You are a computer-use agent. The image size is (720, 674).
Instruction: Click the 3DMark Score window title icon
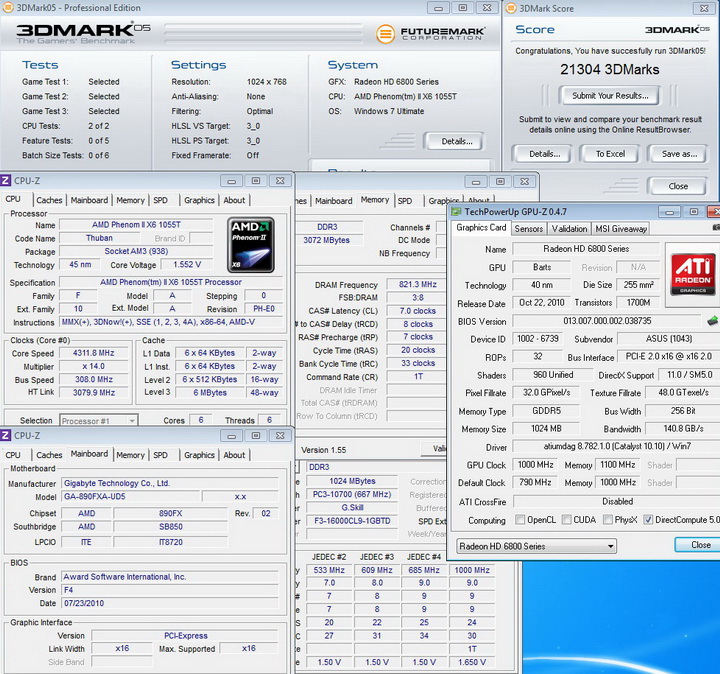tap(511, 8)
